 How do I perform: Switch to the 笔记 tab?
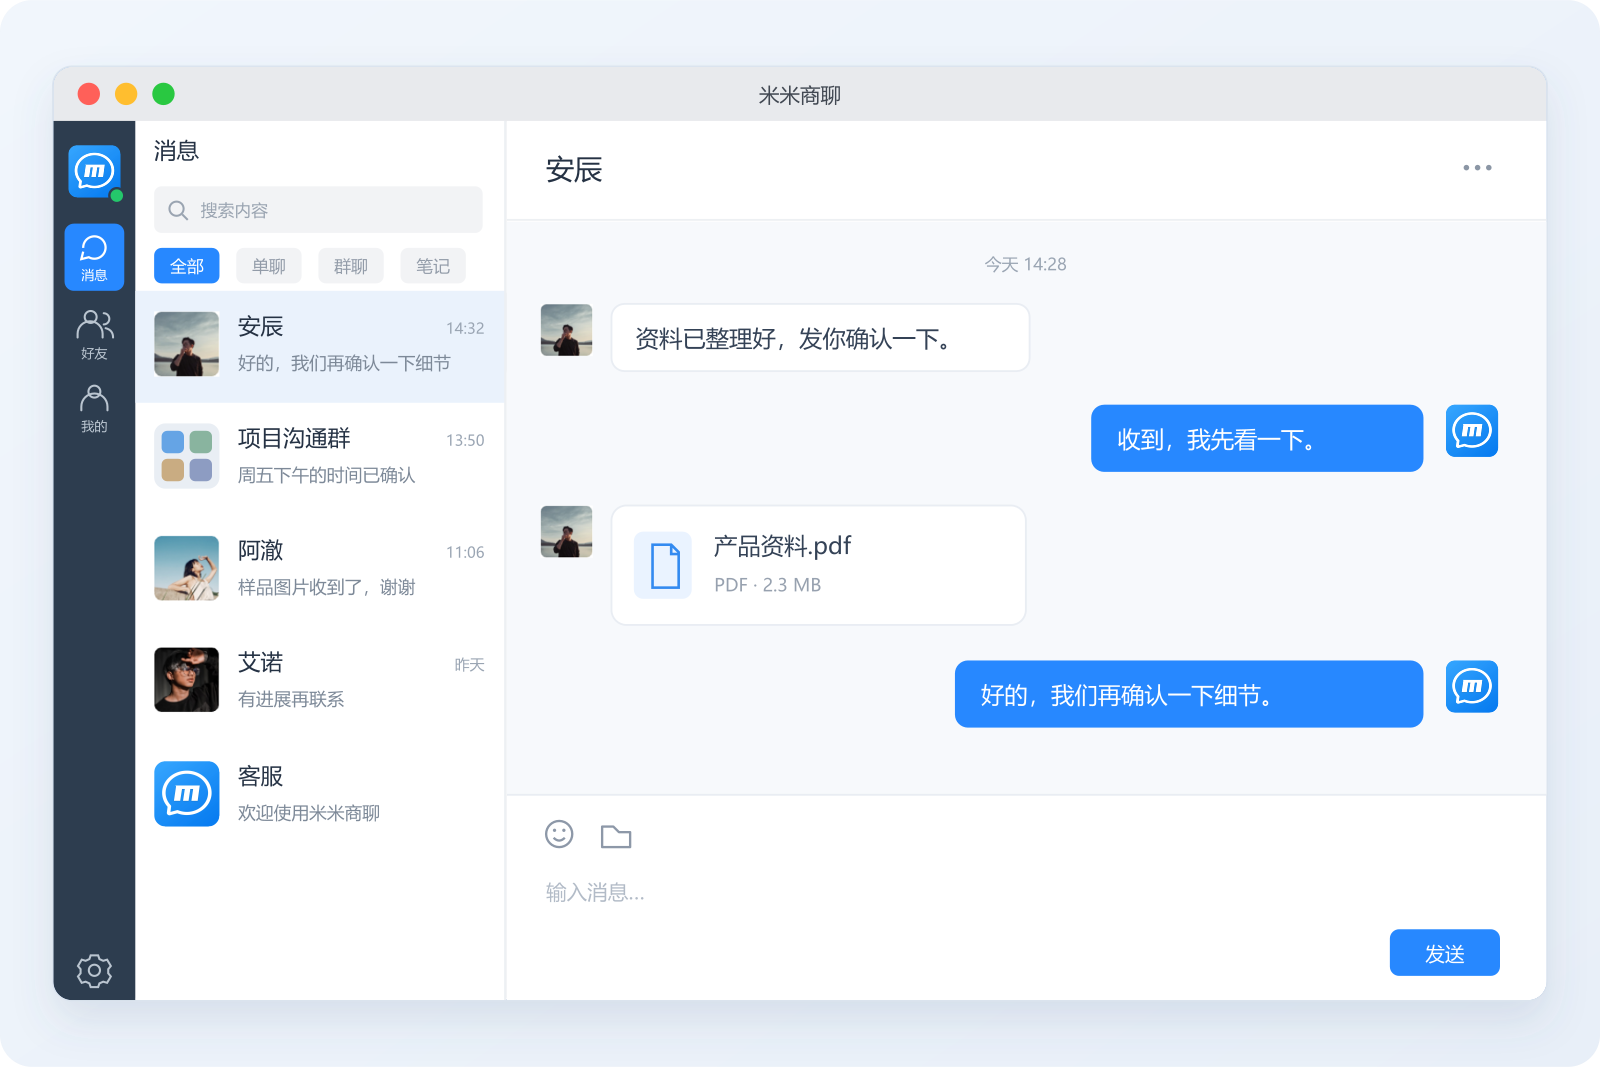coord(433,266)
